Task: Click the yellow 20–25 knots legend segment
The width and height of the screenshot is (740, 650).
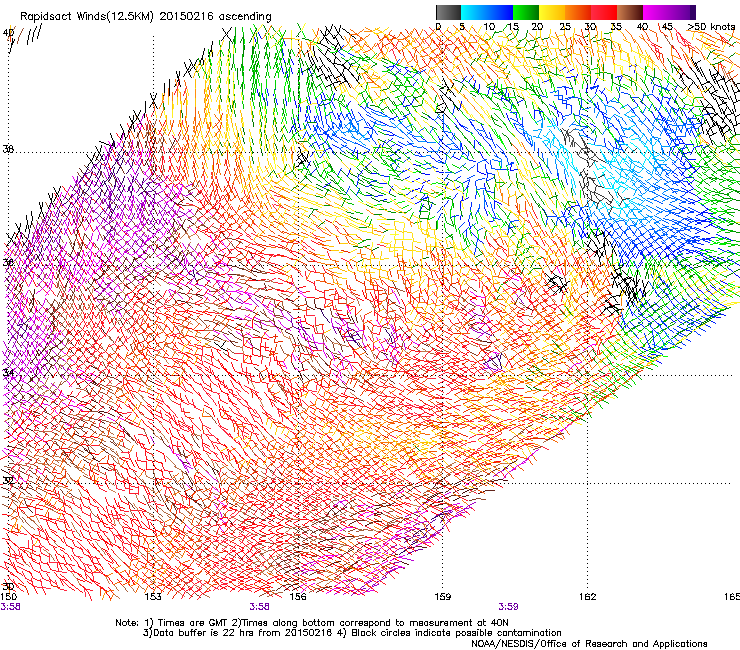Action: coord(552,12)
